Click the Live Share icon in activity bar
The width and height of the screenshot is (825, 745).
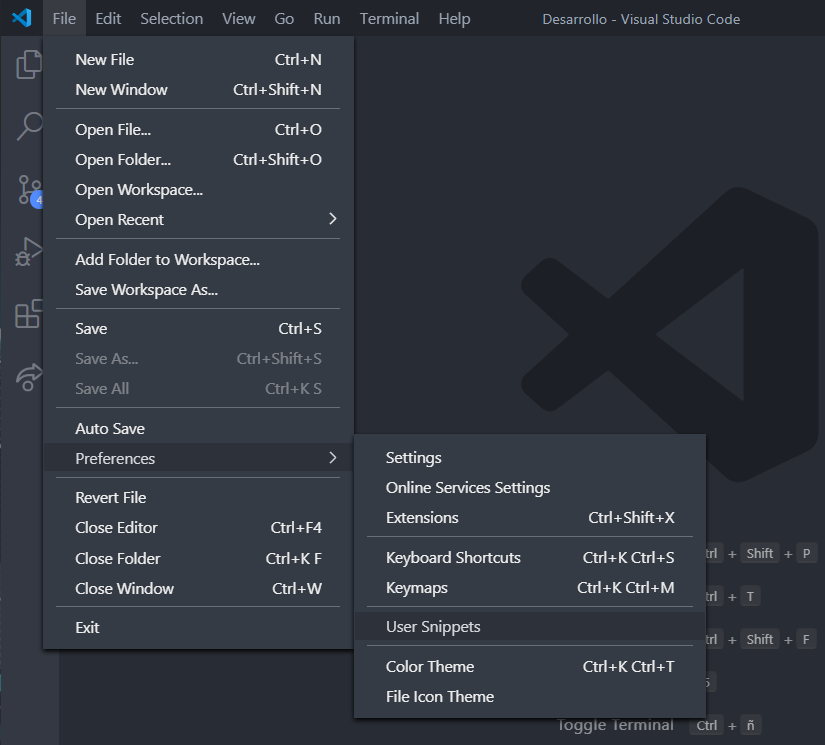click(29, 377)
